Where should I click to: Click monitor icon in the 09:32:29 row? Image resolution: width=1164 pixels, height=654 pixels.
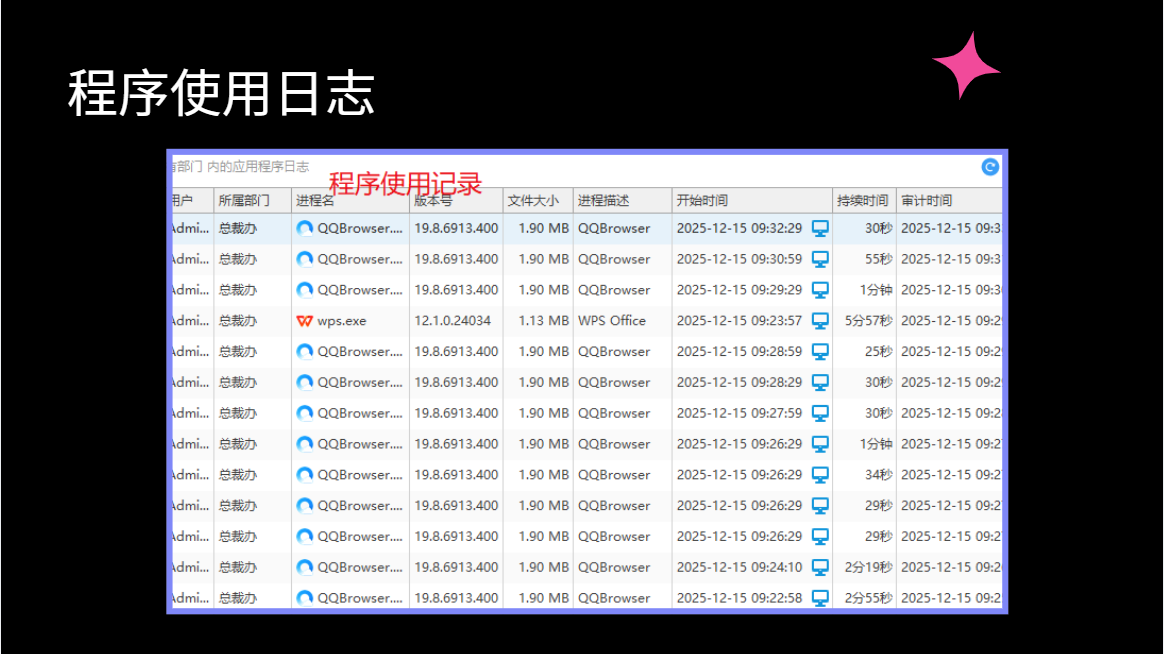point(820,229)
